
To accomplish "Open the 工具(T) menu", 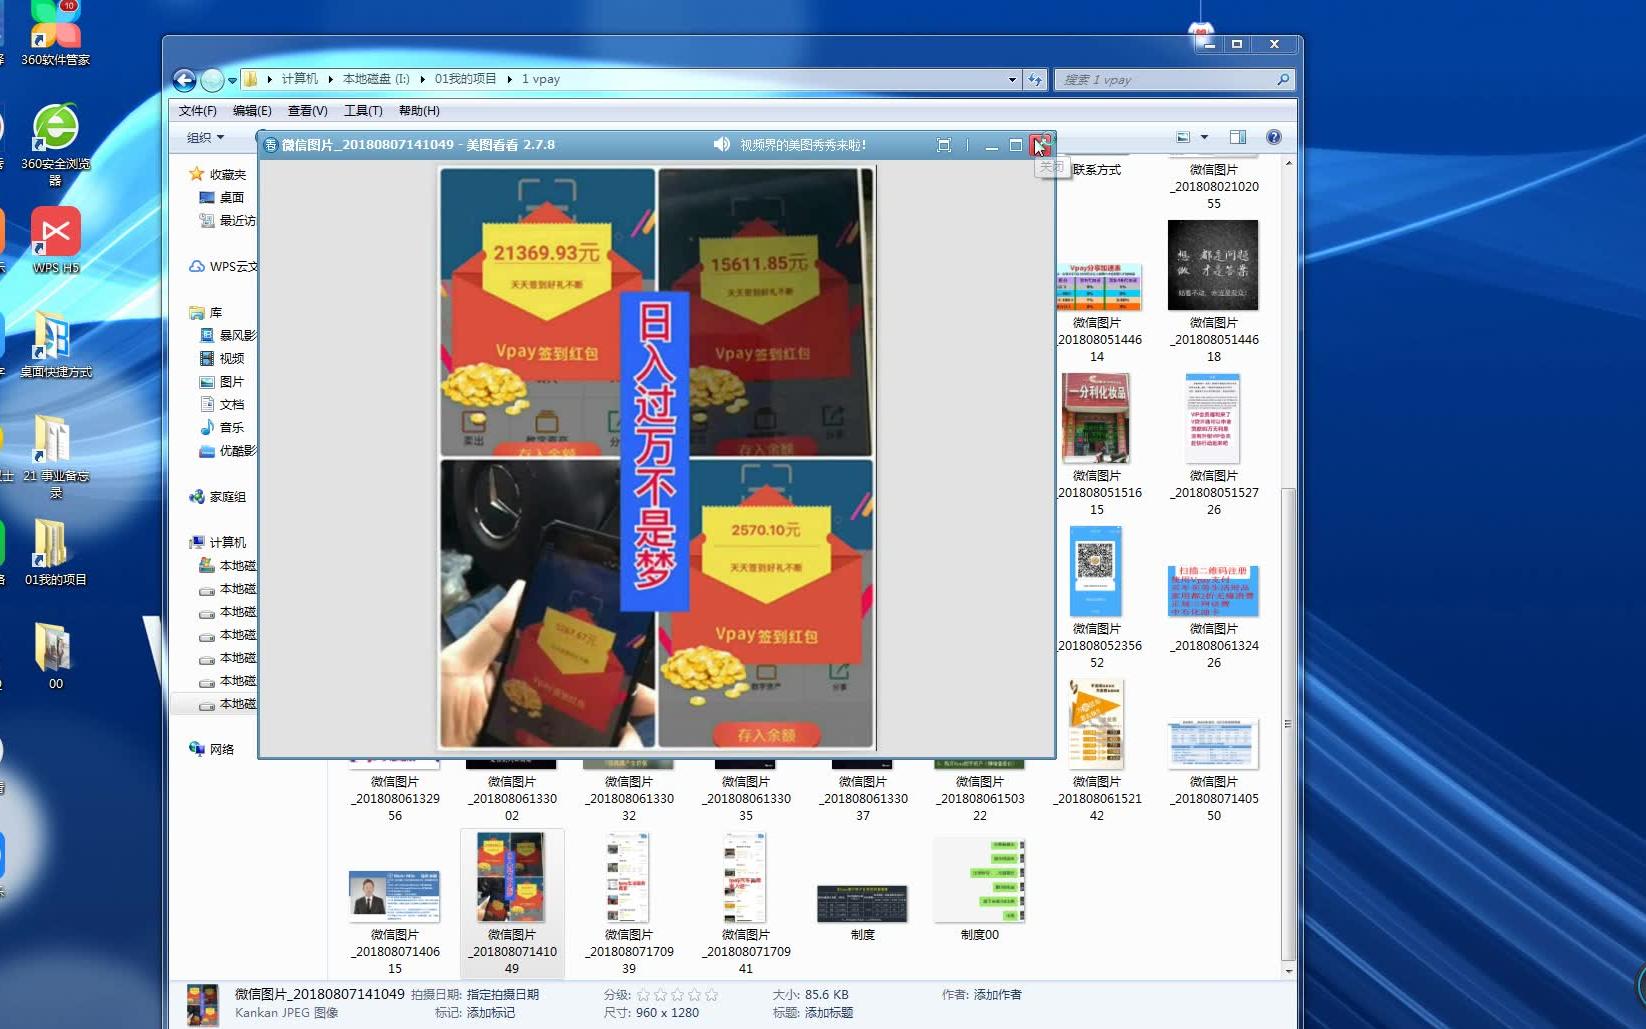I will pos(363,111).
